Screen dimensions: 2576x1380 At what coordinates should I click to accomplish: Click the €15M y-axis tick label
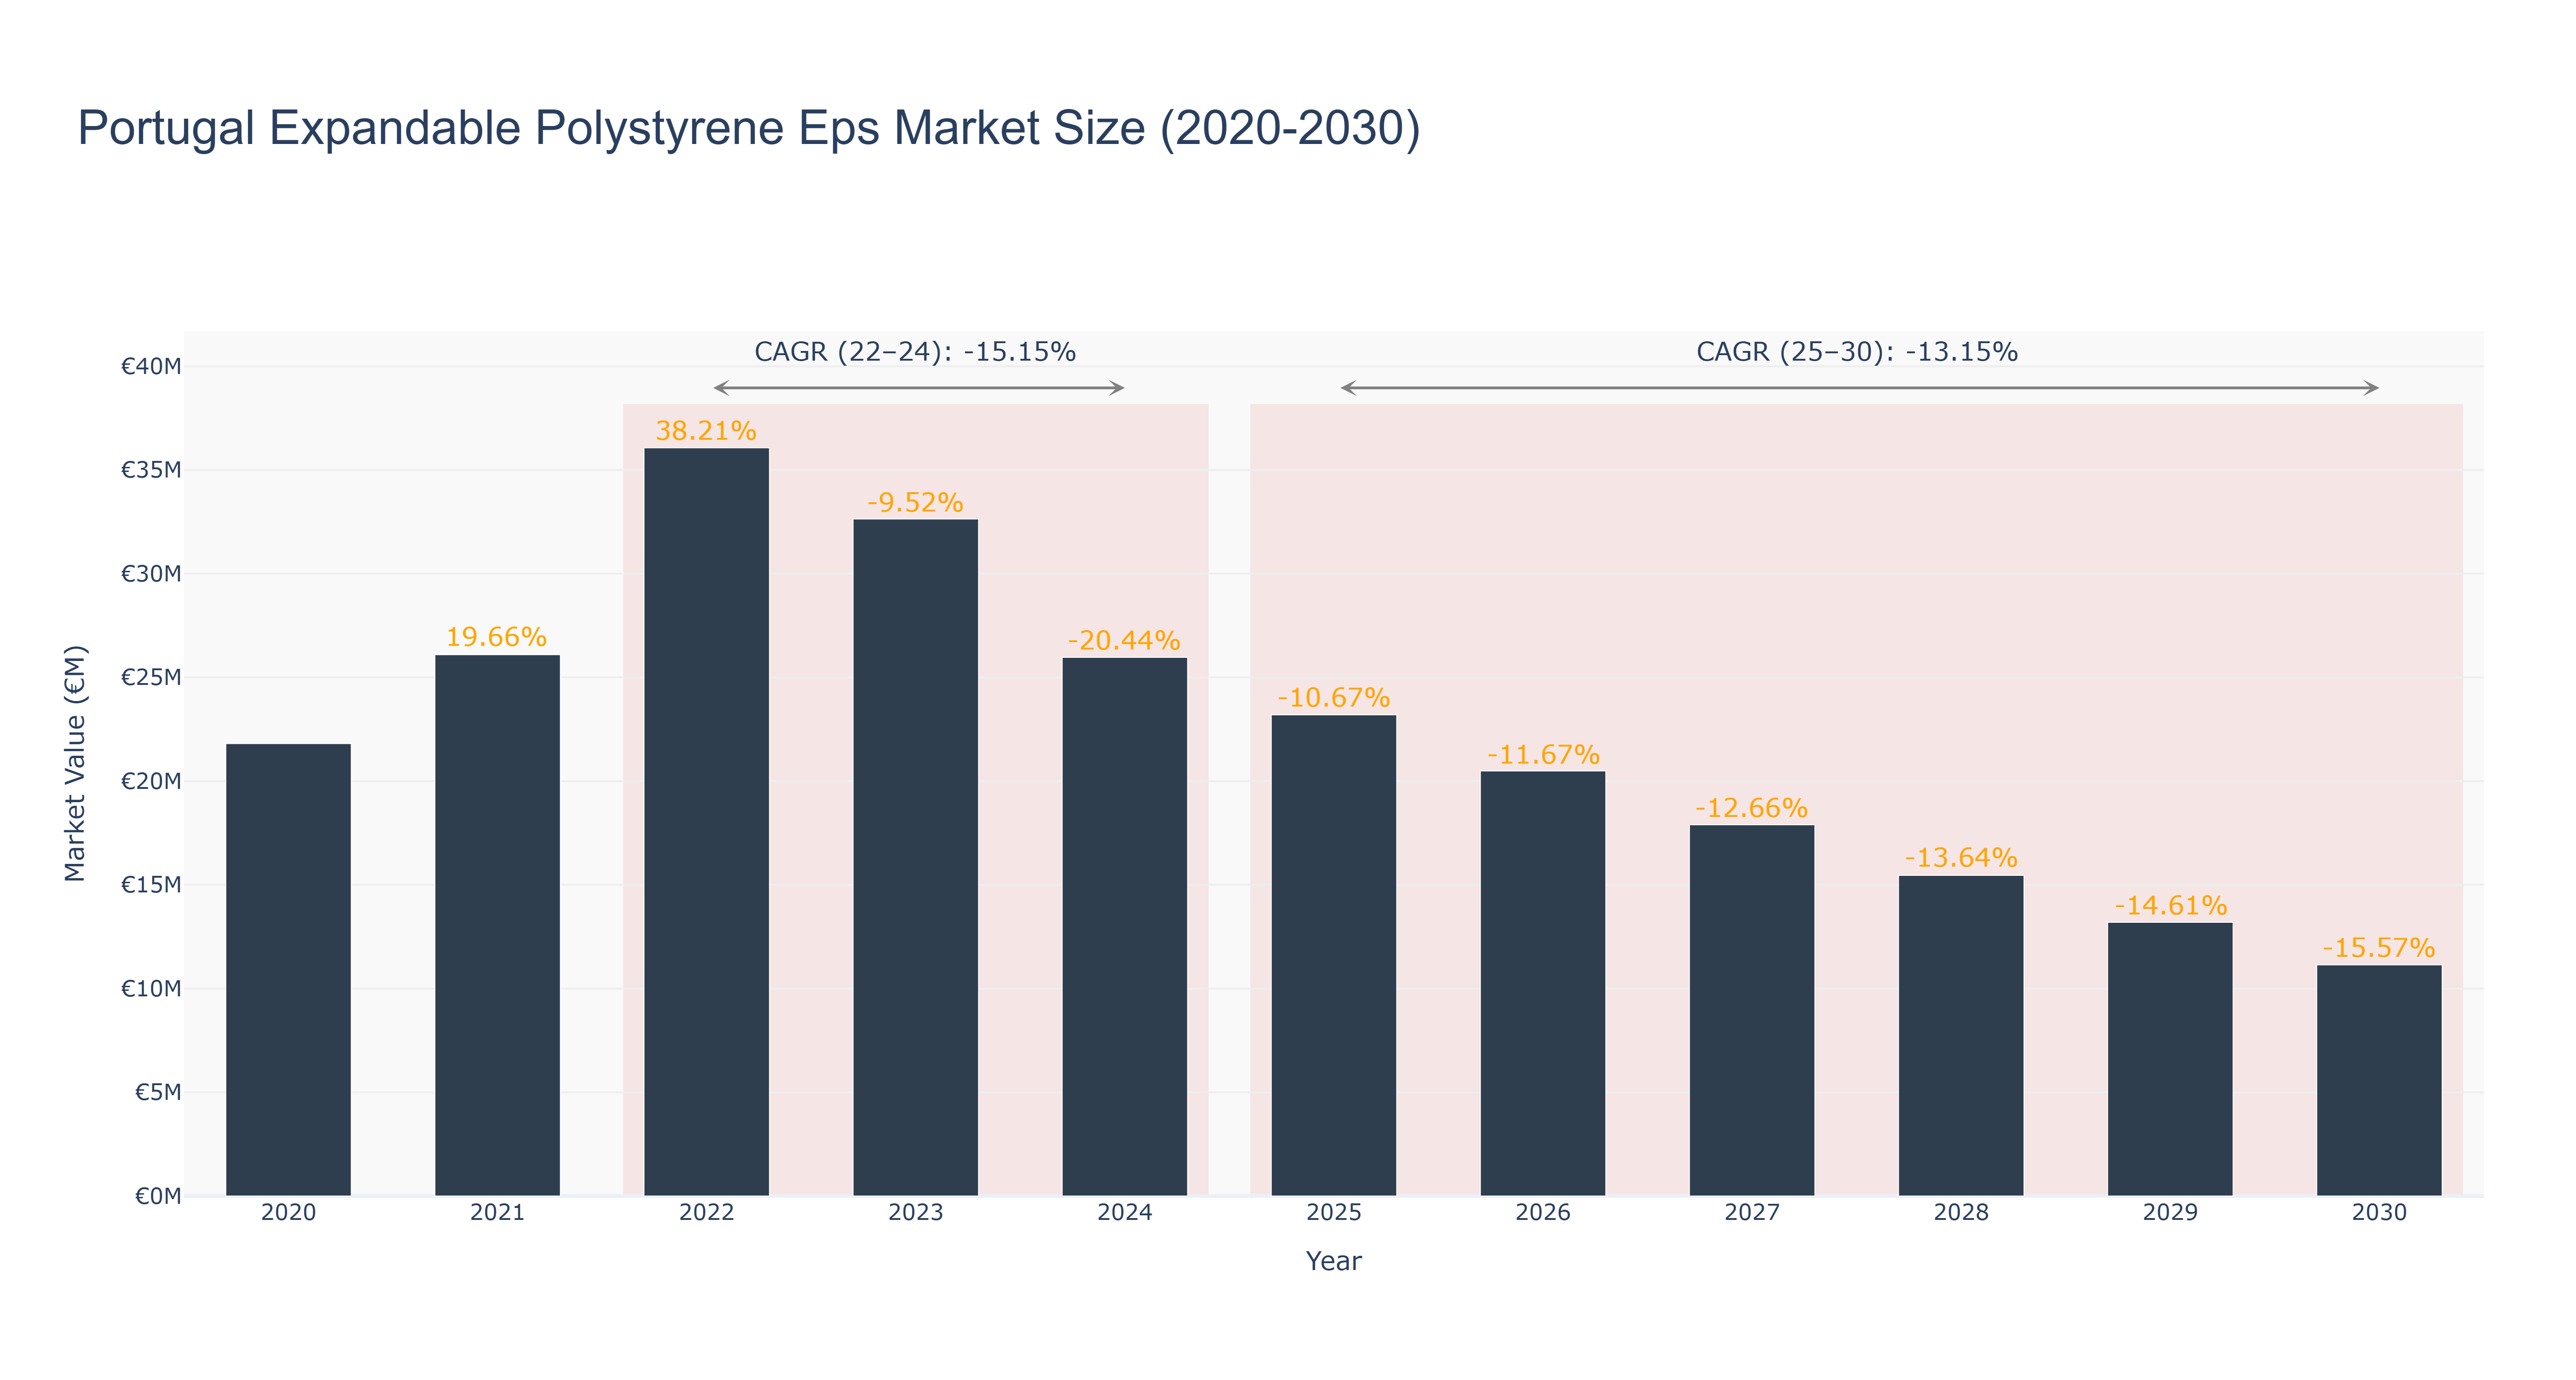click(x=151, y=885)
